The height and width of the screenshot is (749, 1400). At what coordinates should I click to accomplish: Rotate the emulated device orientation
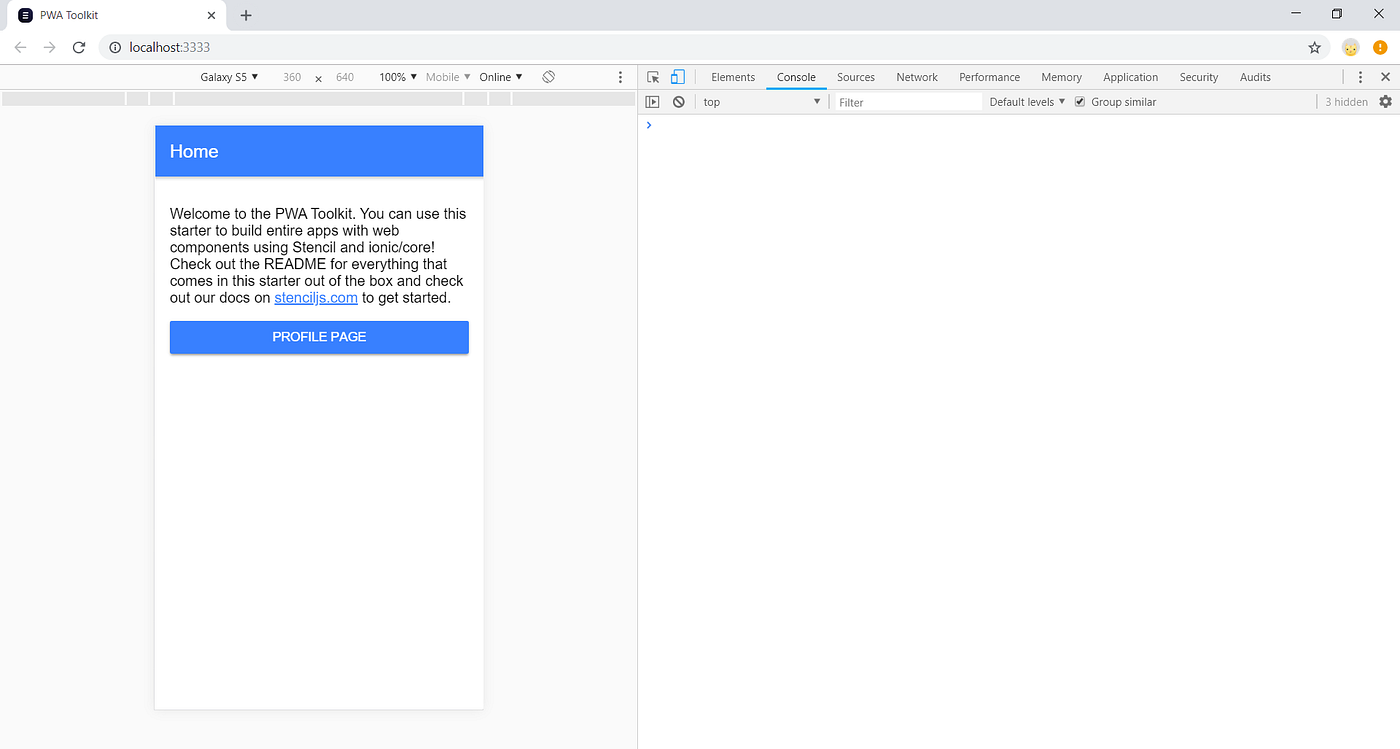click(x=546, y=76)
